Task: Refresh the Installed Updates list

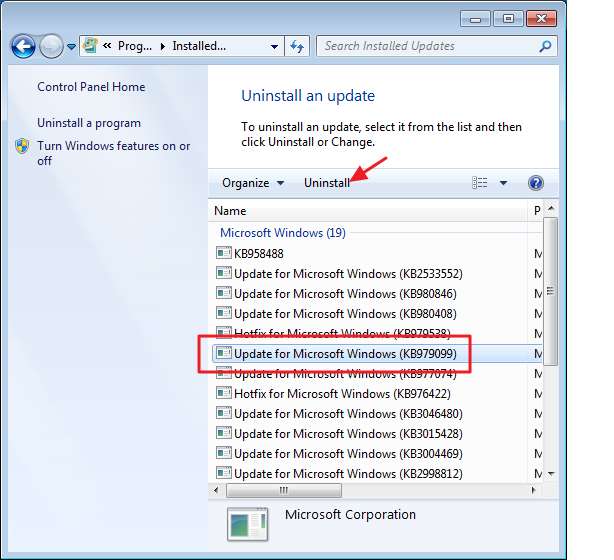Action: tap(297, 46)
